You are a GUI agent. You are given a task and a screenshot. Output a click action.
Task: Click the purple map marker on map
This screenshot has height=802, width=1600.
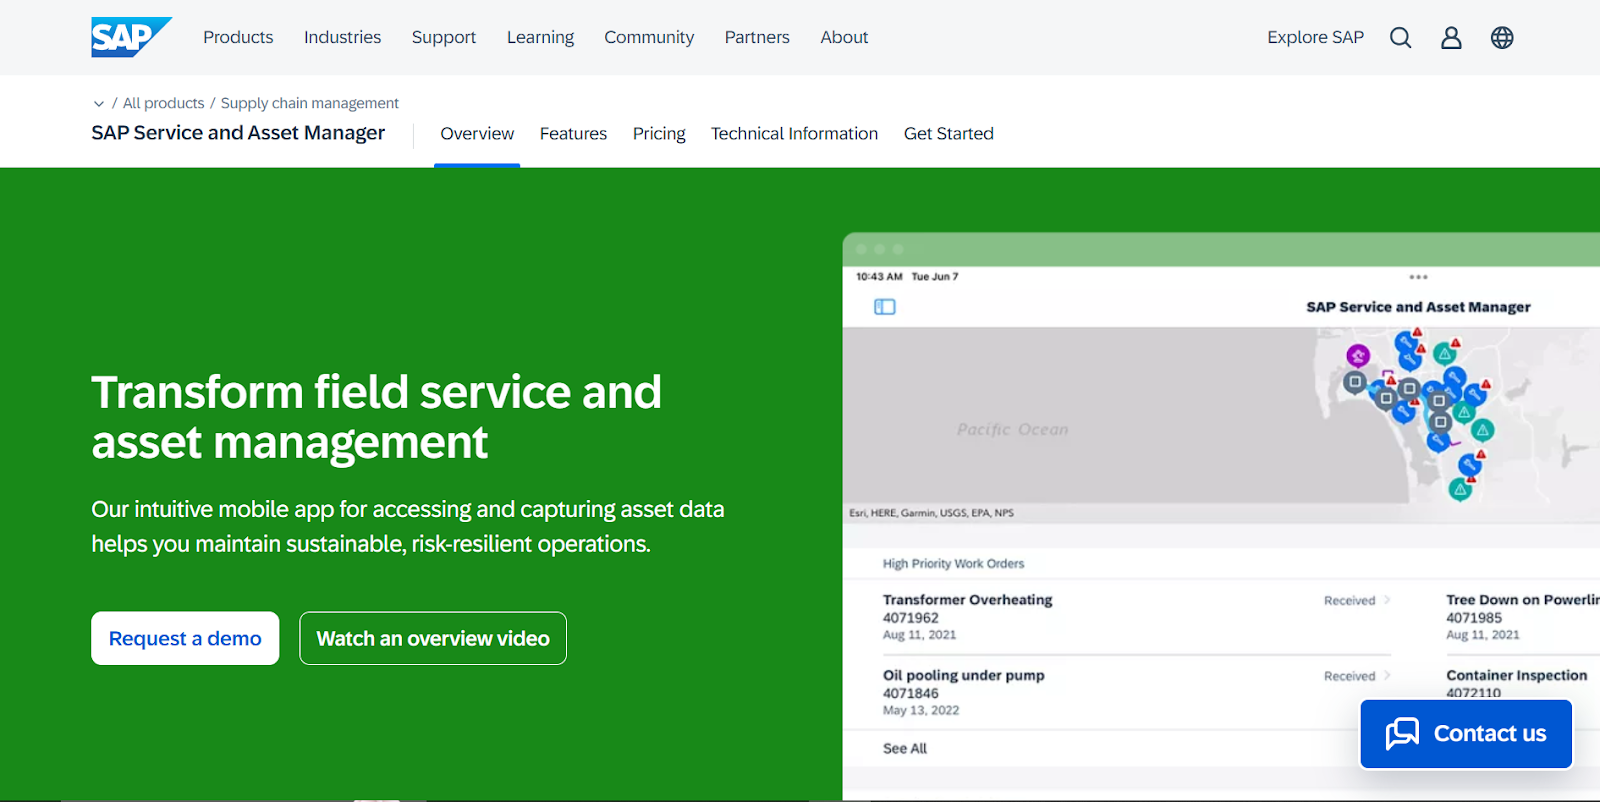1357,355
